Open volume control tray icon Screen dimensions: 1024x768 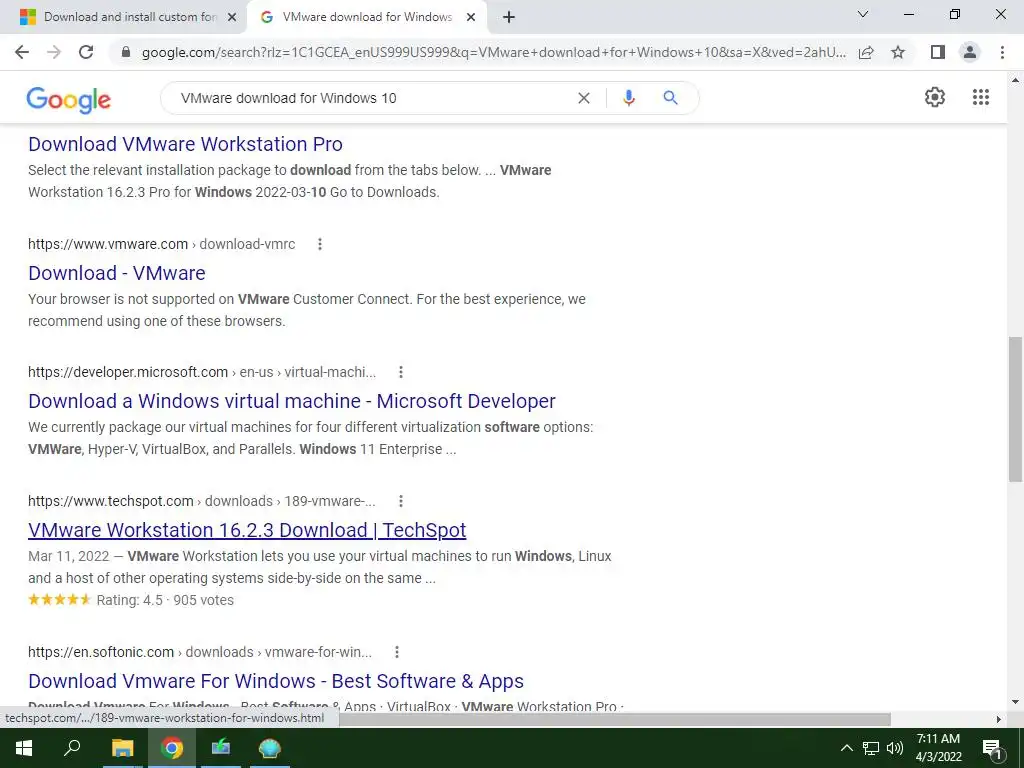click(x=895, y=748)
